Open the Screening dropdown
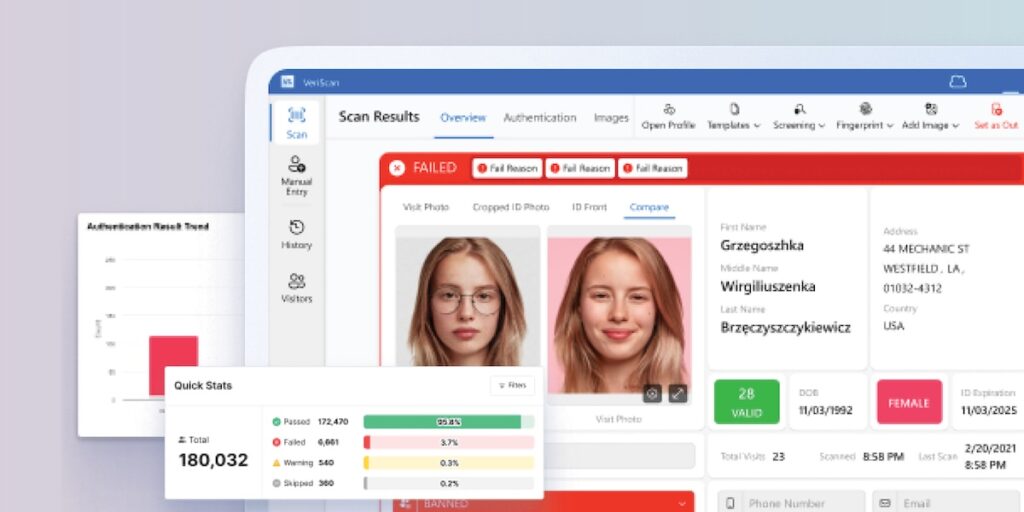Viewport: 1024px width, 512px height. pyautogui.click(x=799, y=117)
